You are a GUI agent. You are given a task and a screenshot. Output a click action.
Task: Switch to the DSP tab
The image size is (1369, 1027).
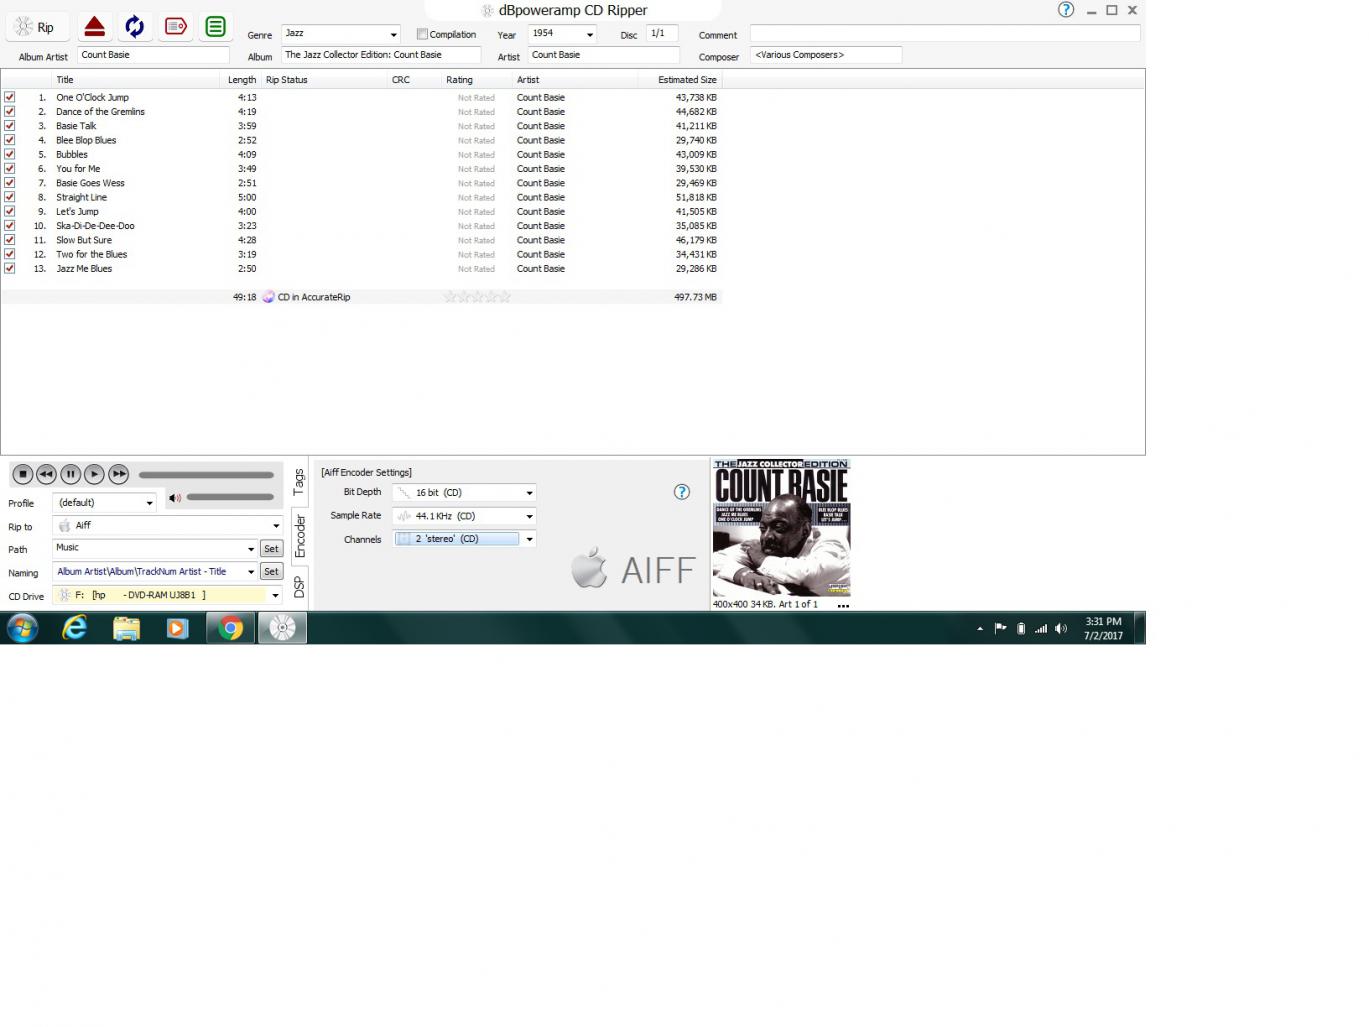[x=299, y=588]
